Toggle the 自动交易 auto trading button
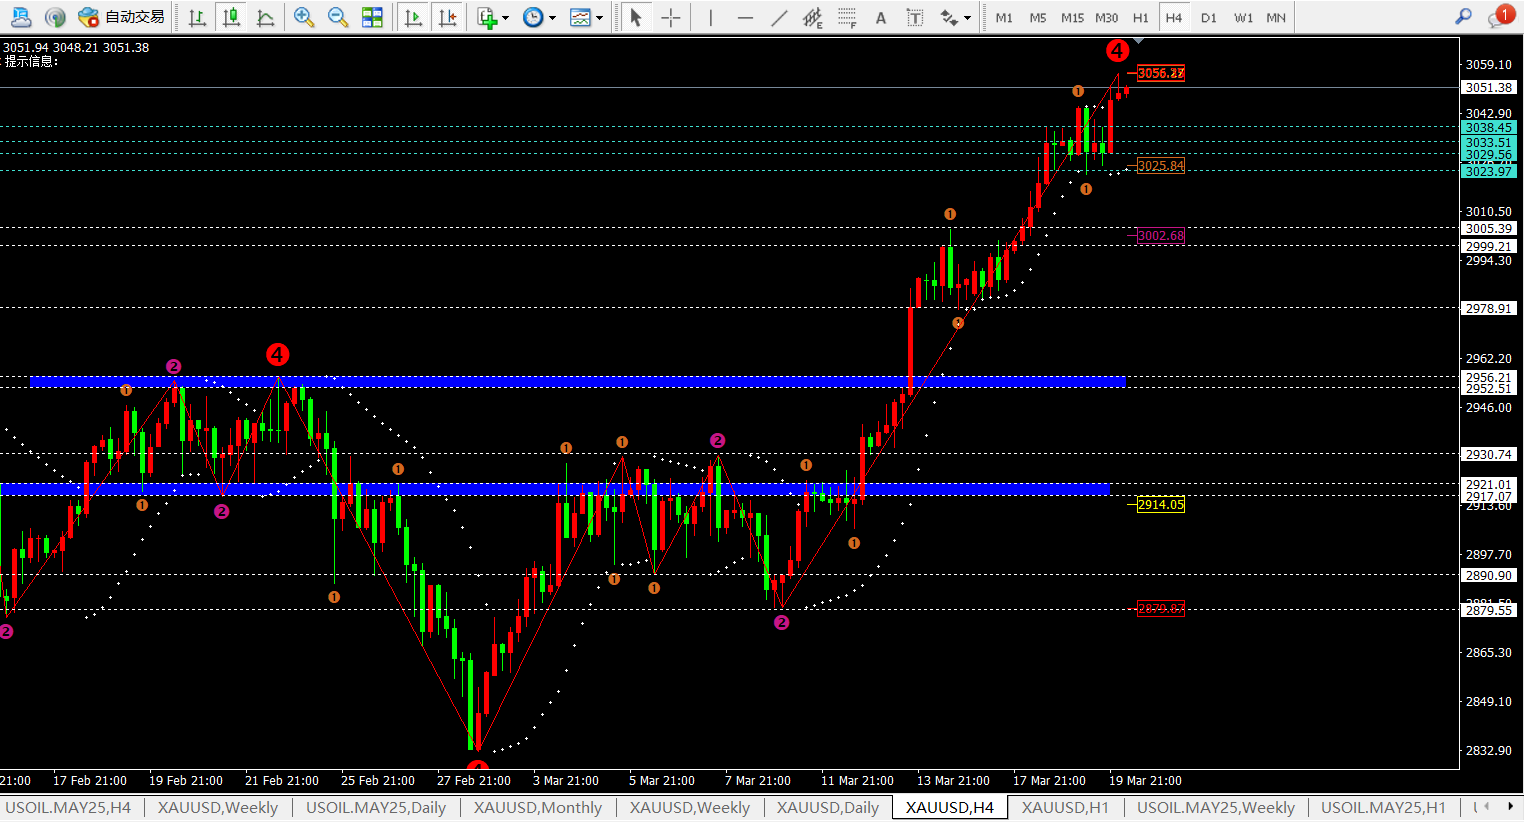 [122, 17]
